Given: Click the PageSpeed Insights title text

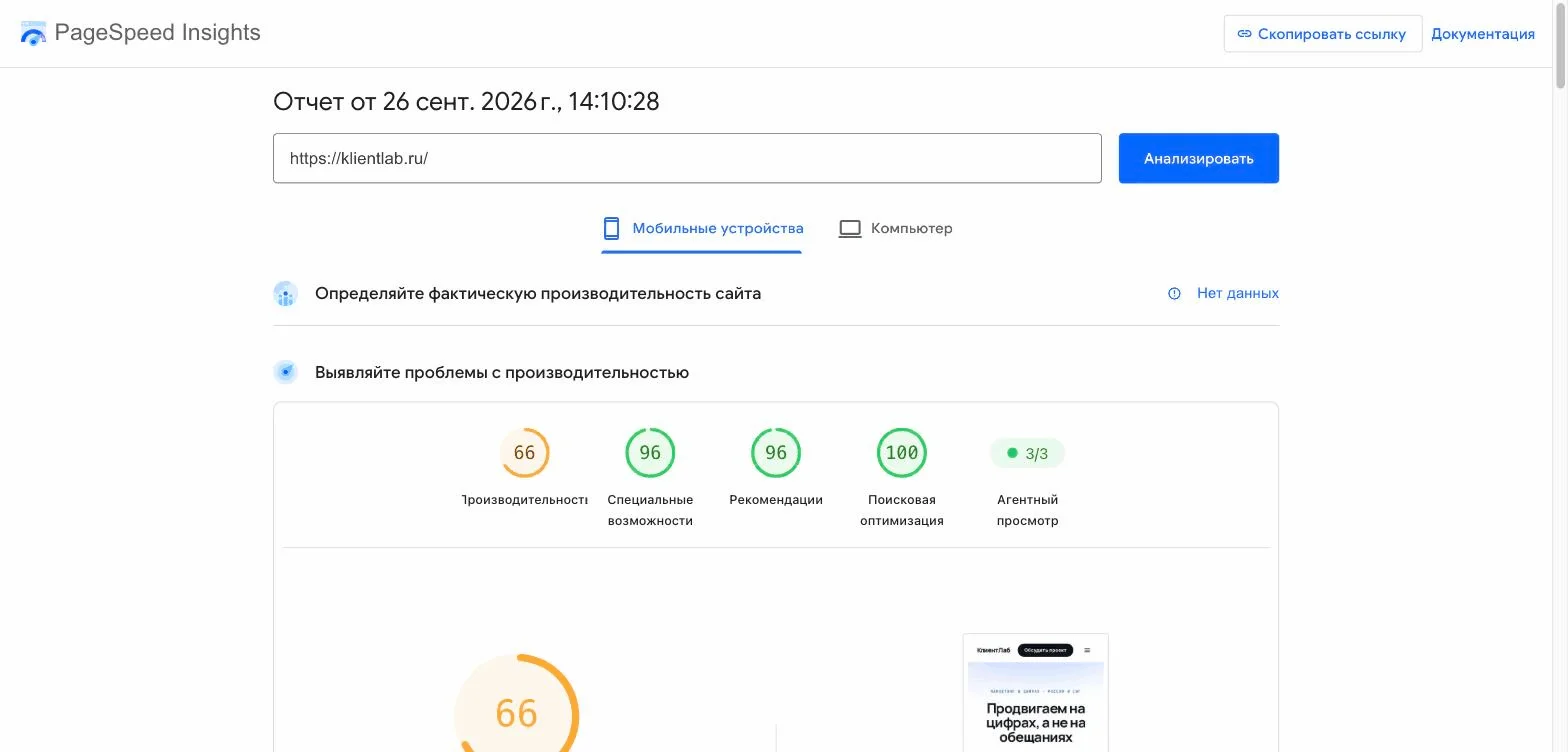Looking at the screenshot, I should pyautogui.click(x=158, y=33).
